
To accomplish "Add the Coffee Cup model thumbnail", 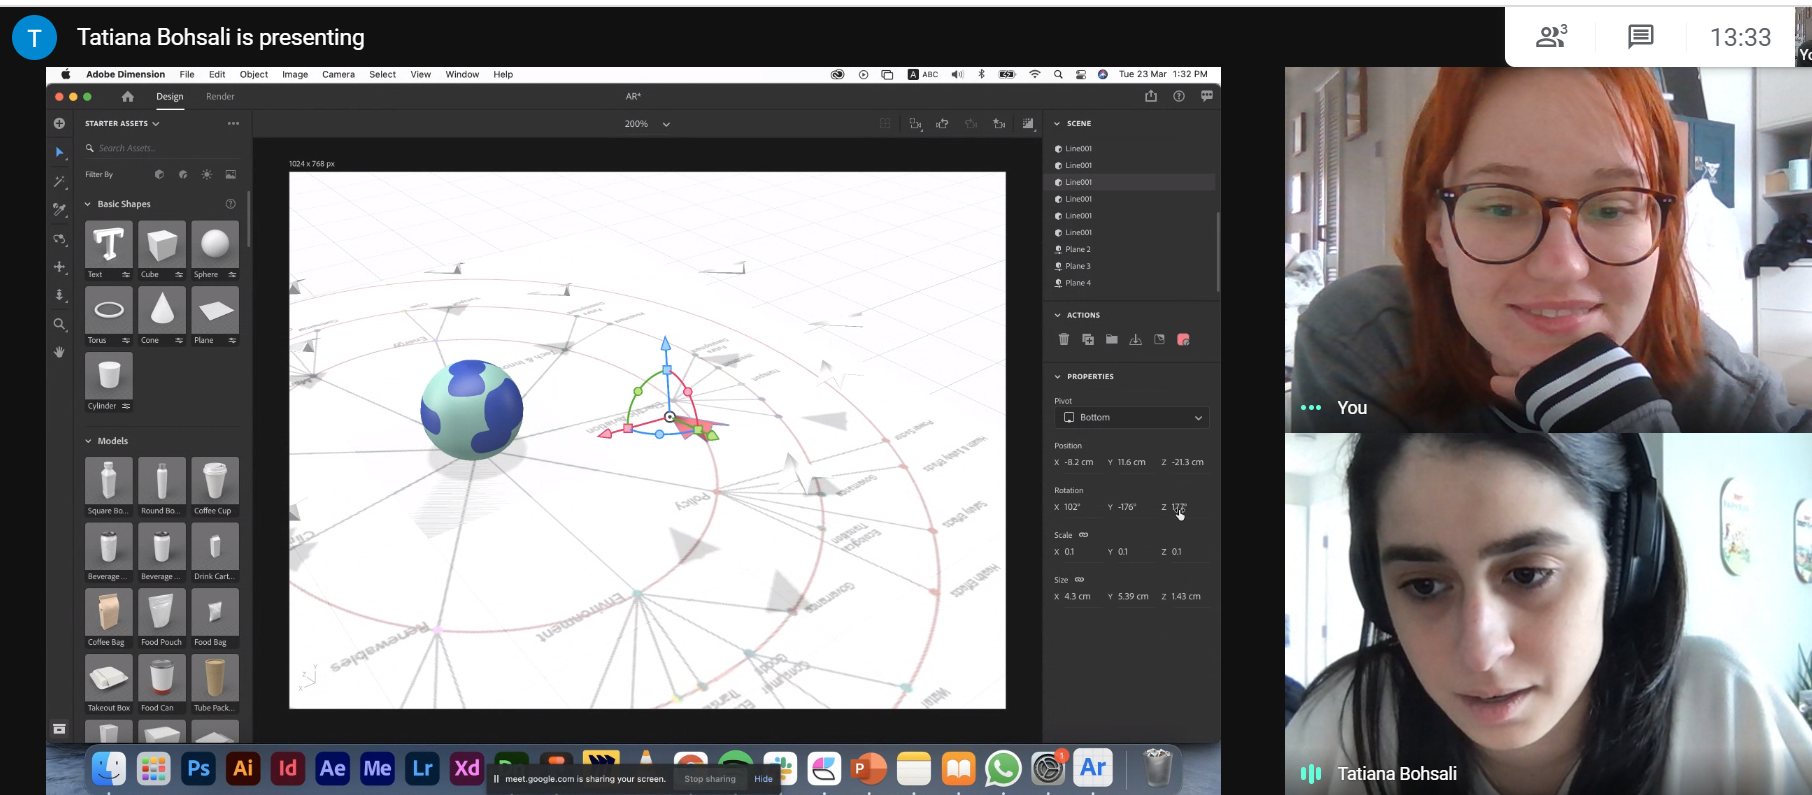I will point(215,481).
